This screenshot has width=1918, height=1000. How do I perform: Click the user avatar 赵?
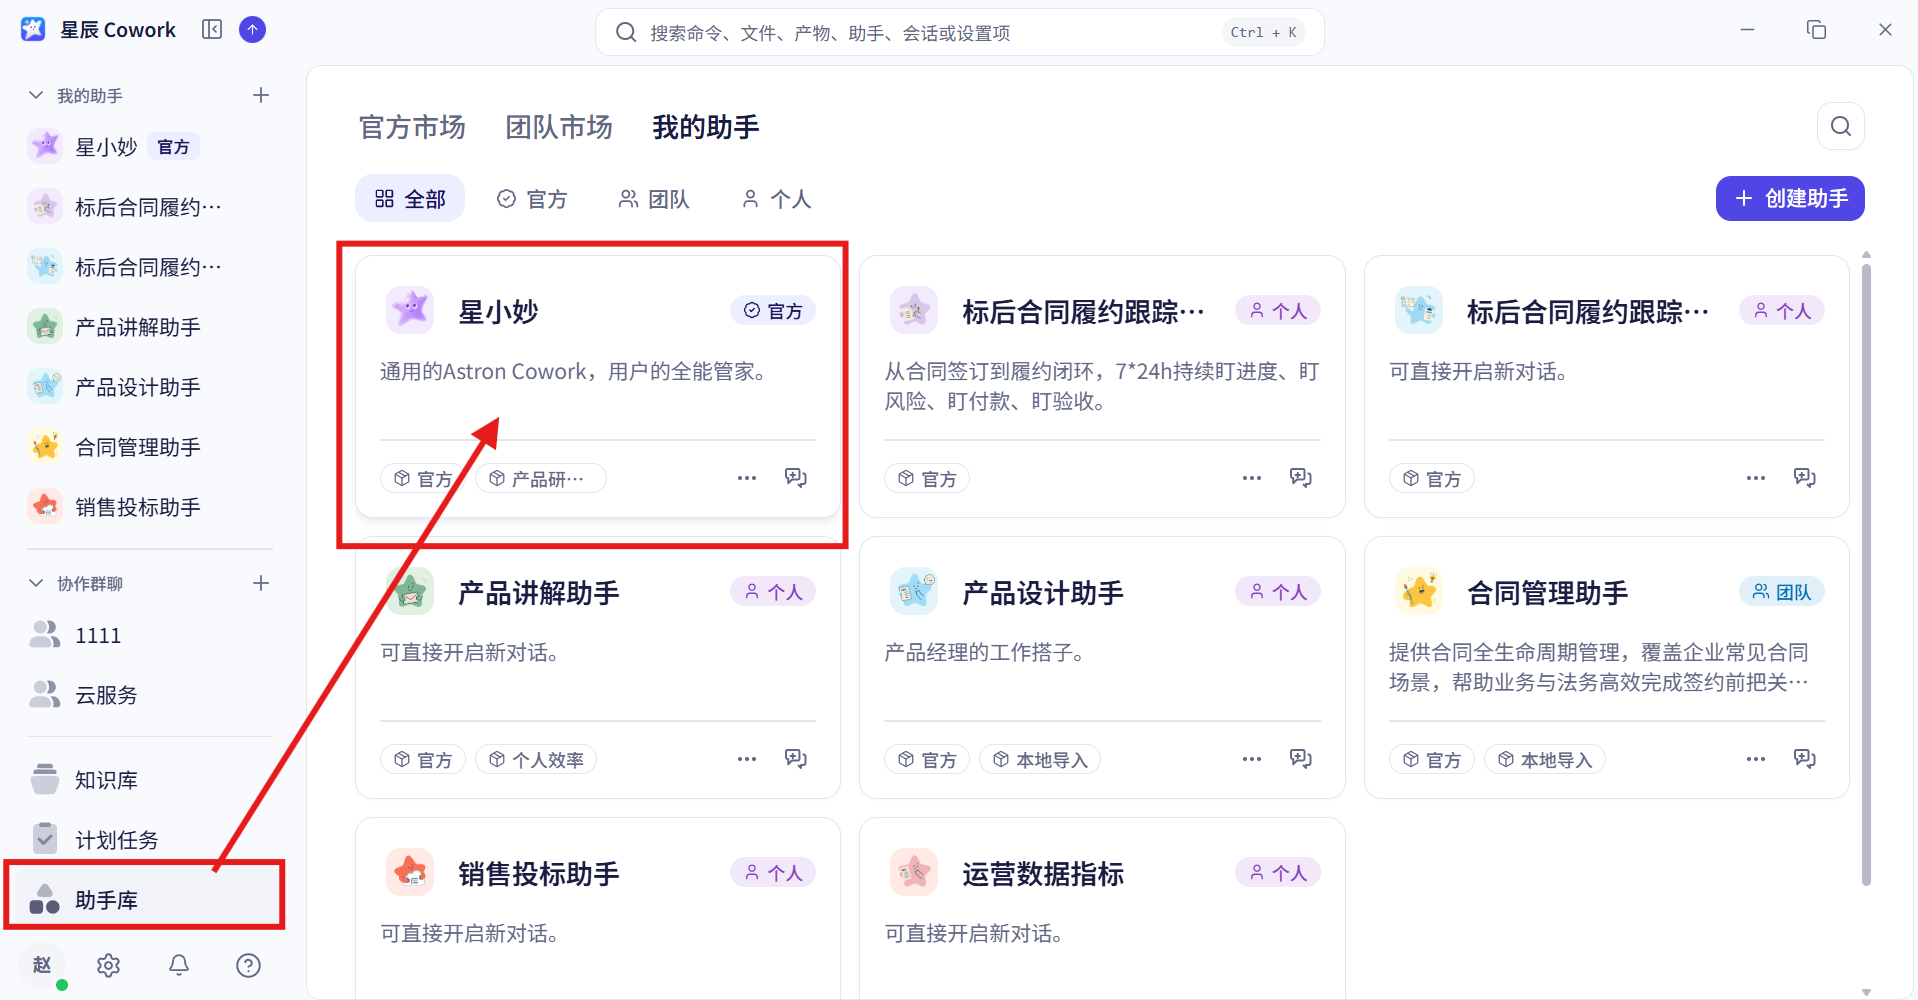click(42, 965)
